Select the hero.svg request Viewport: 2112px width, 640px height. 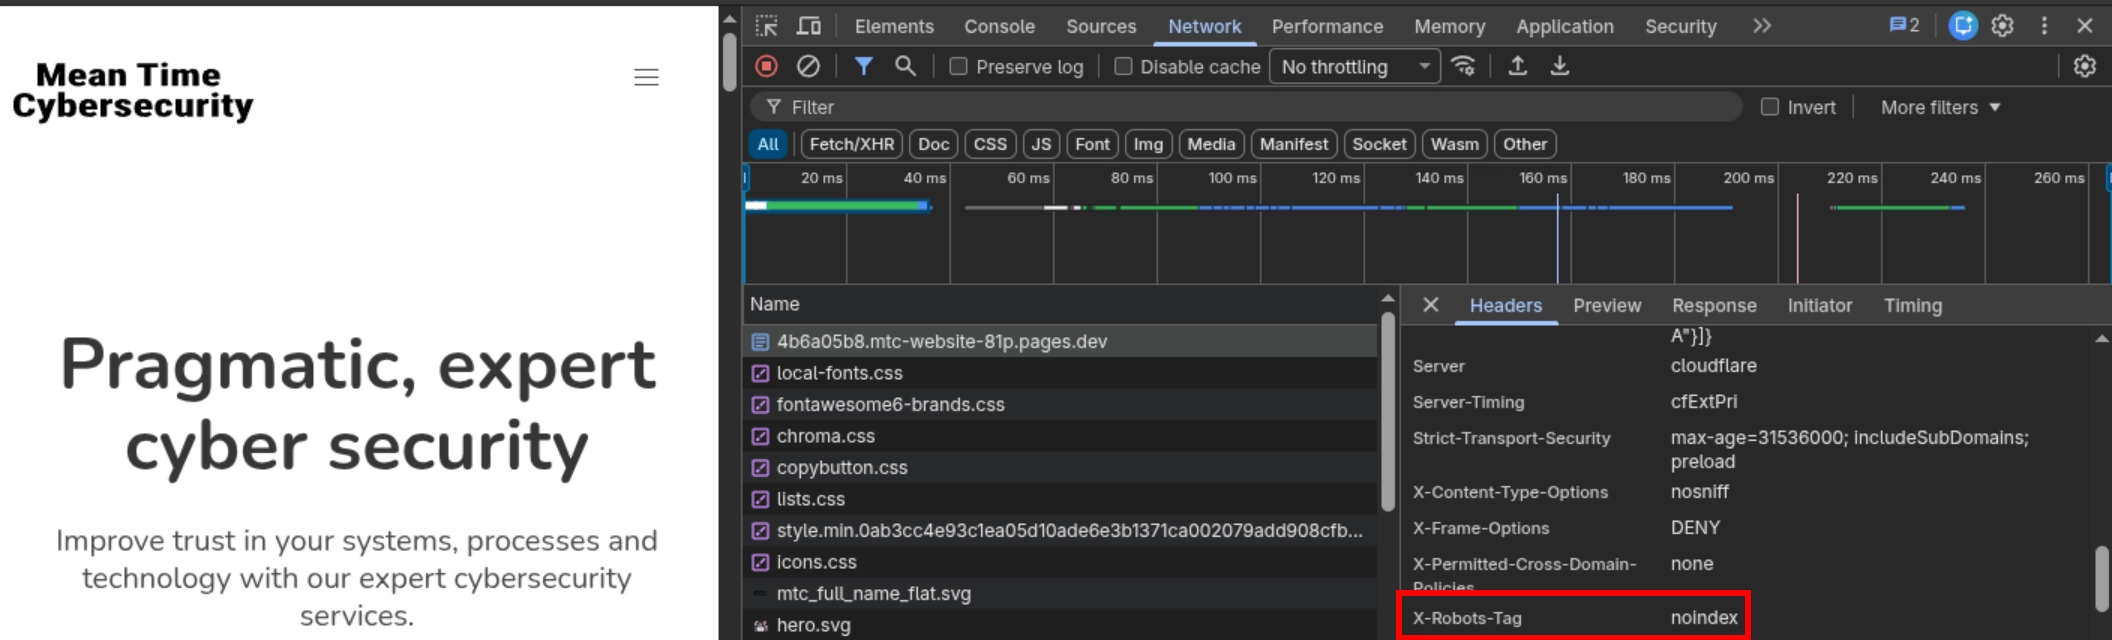tap(1060, 625)
